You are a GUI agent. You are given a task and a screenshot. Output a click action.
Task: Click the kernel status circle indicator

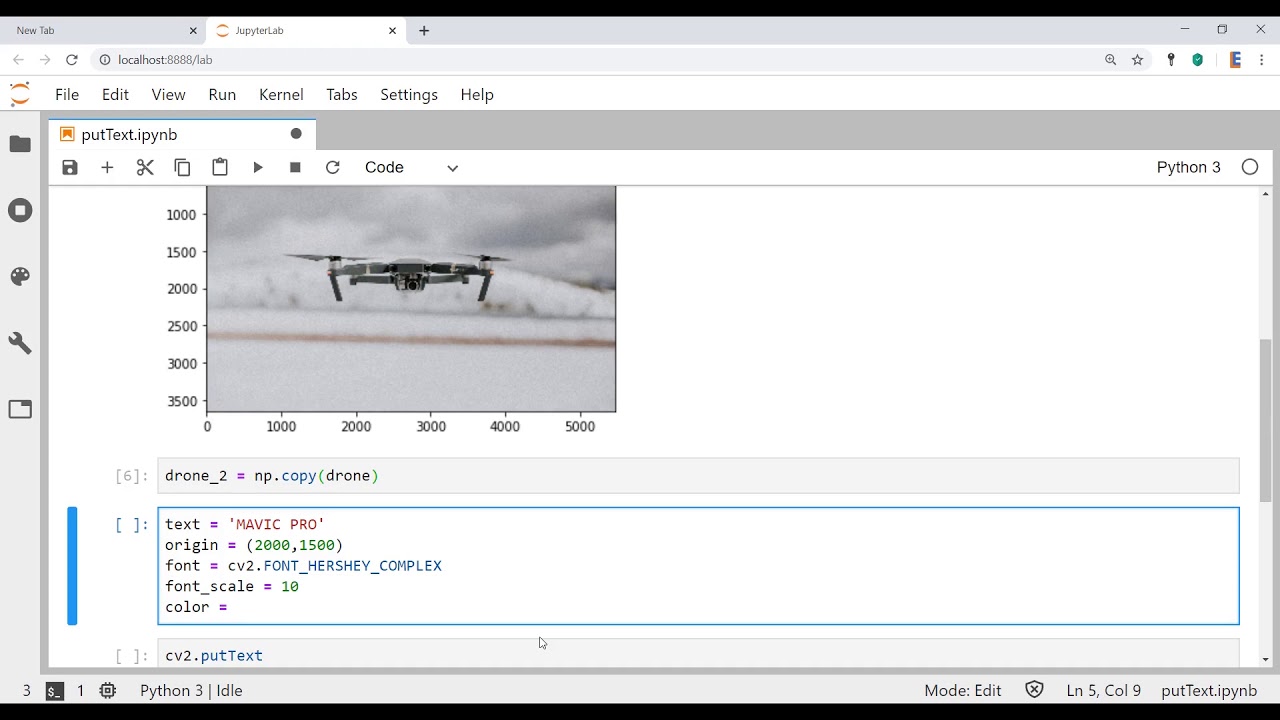1250,167
